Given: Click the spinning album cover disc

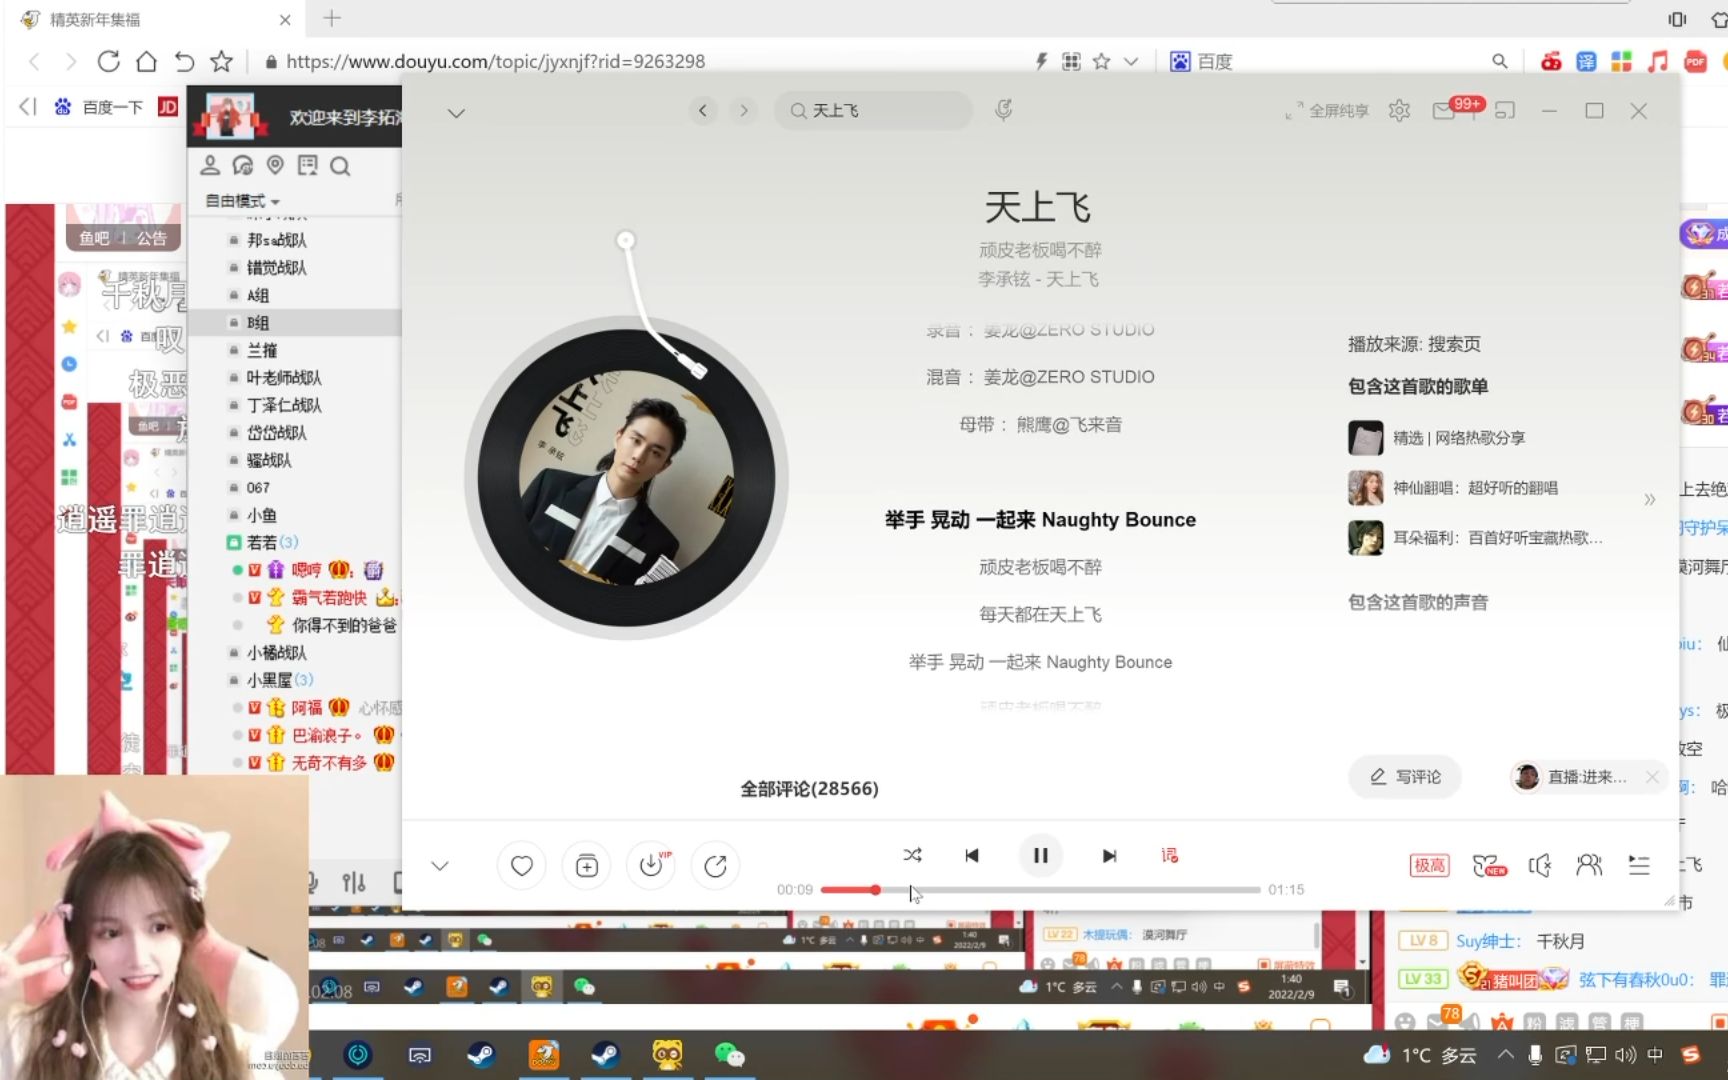Looking at the screenshot, I should [x=625, y=478].
